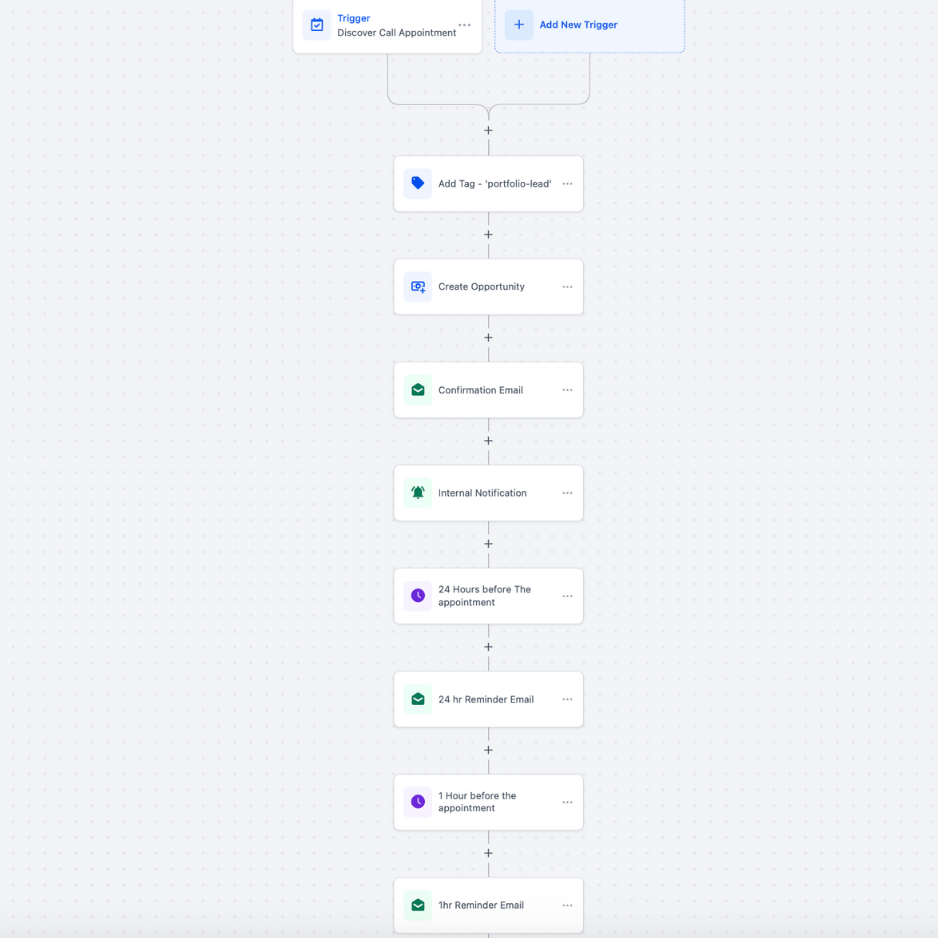Click the Discover Call Appointment trigger calendar icon
This screenshot has height=938, width=938.
(x=317, y=25)
